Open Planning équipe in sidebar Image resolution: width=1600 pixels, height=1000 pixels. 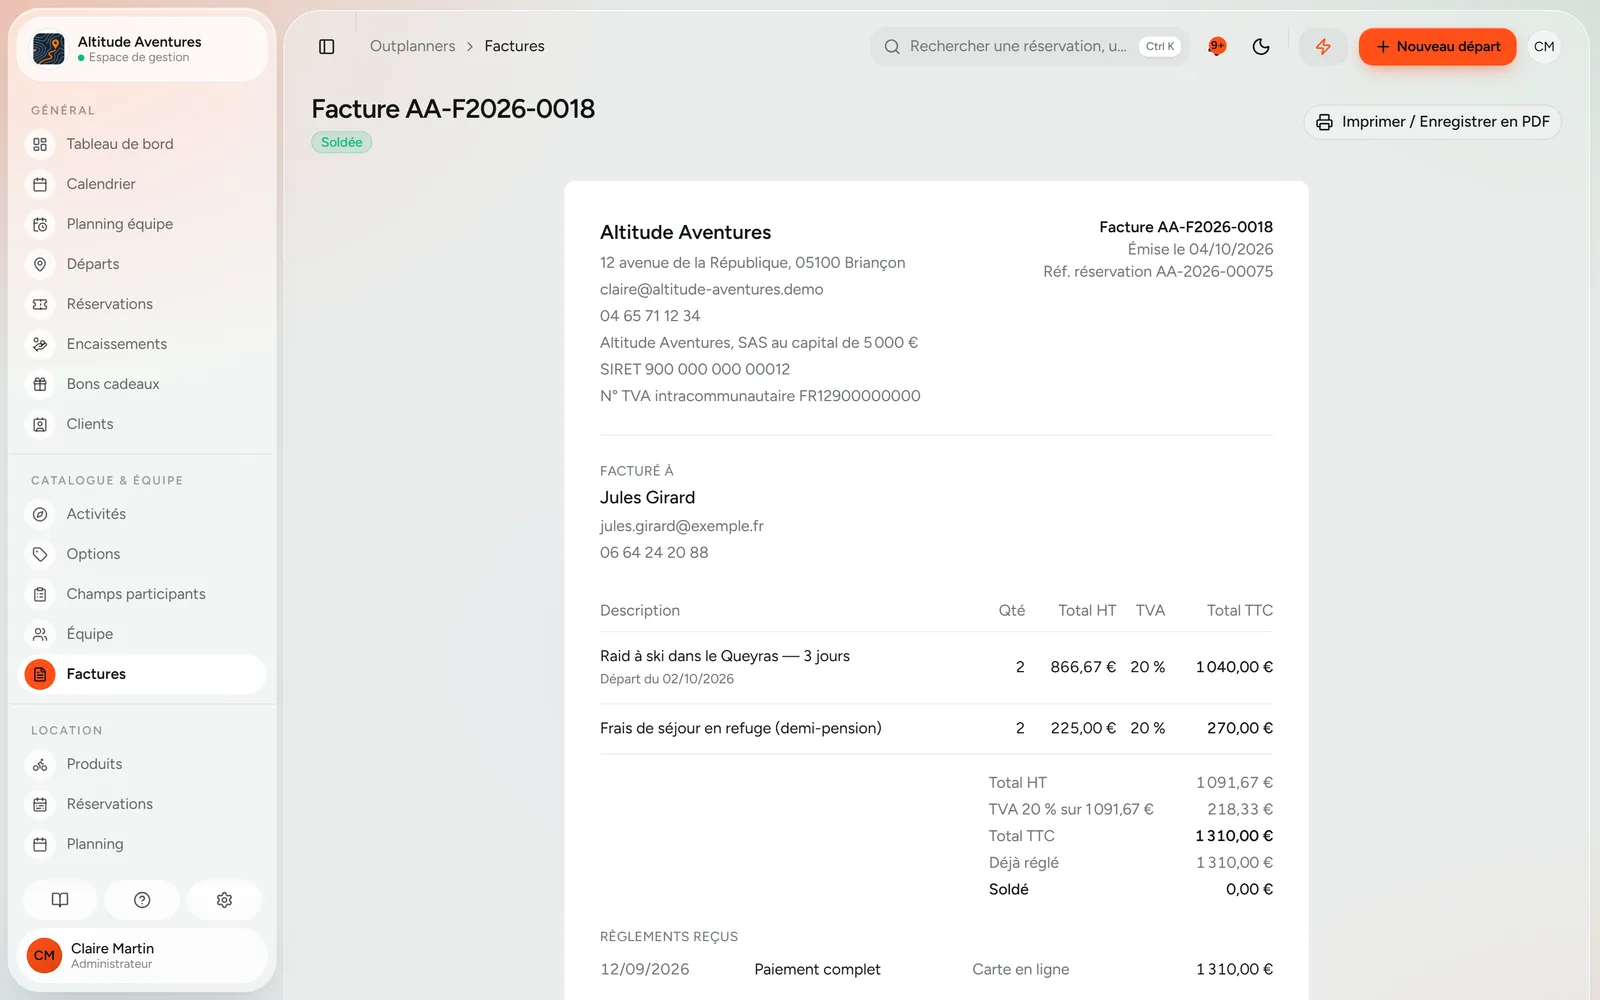(144, 224)
